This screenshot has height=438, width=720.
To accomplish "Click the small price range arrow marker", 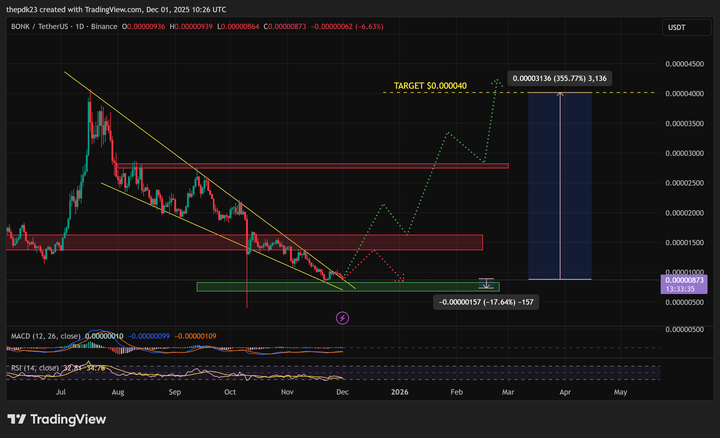I will click(x=486, y=284).
